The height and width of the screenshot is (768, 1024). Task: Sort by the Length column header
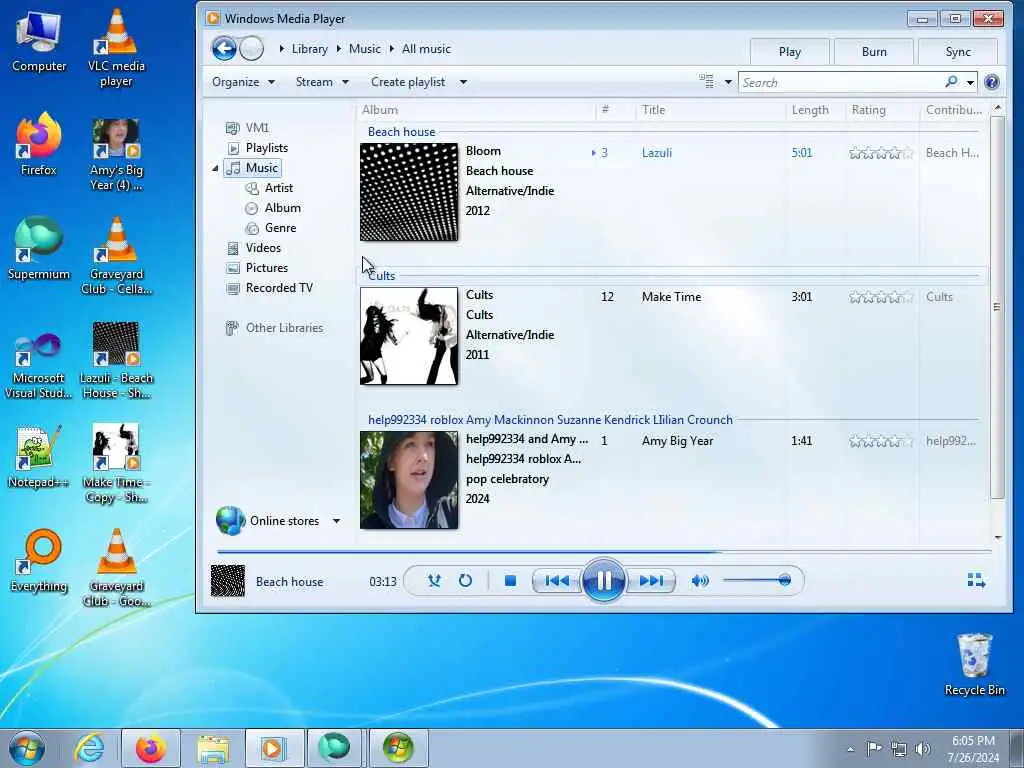point(816,110)
